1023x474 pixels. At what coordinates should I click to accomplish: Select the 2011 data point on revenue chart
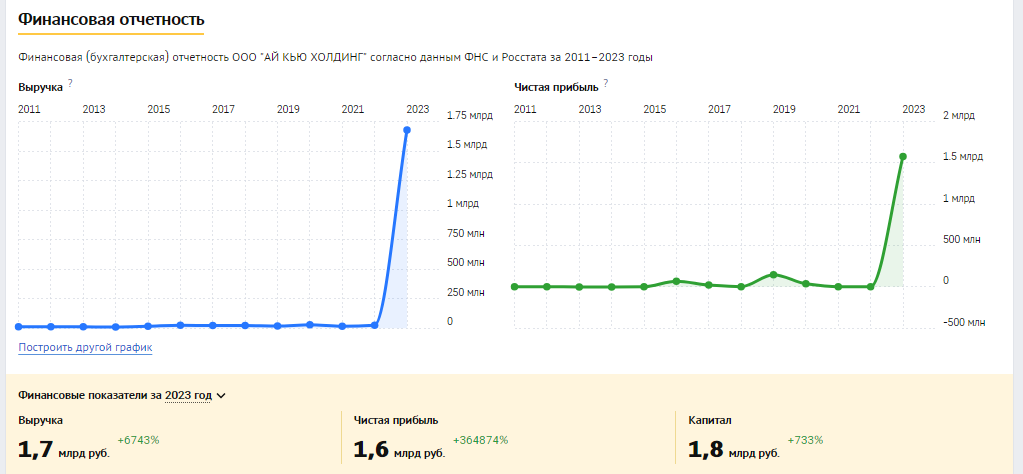[x=18, y=326]
